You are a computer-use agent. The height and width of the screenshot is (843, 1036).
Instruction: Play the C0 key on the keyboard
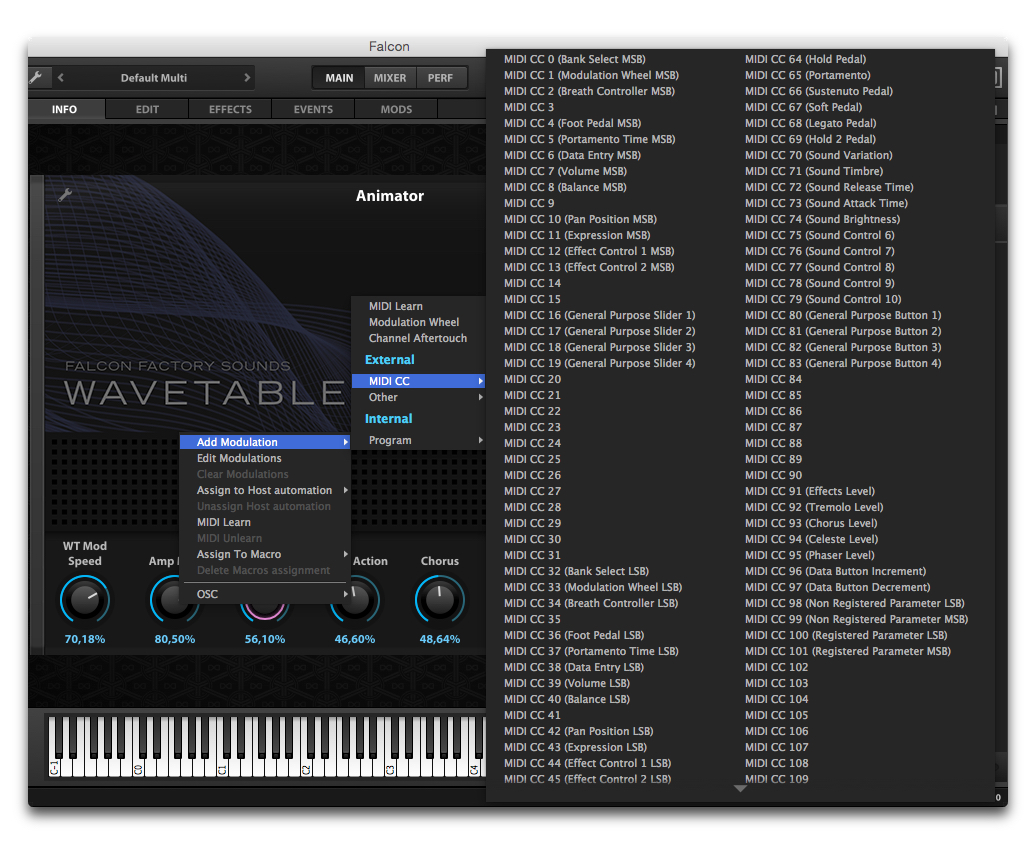(137, 766)
